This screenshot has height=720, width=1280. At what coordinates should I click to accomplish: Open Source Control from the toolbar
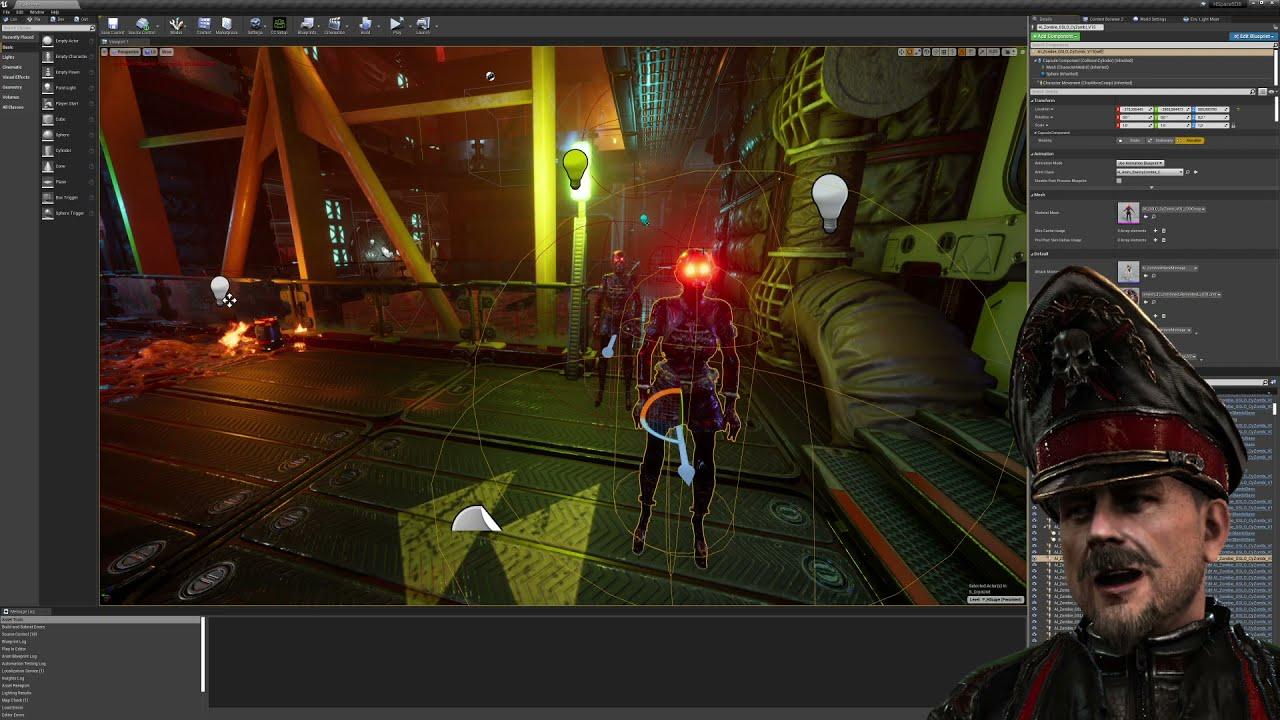coord(143,24)
